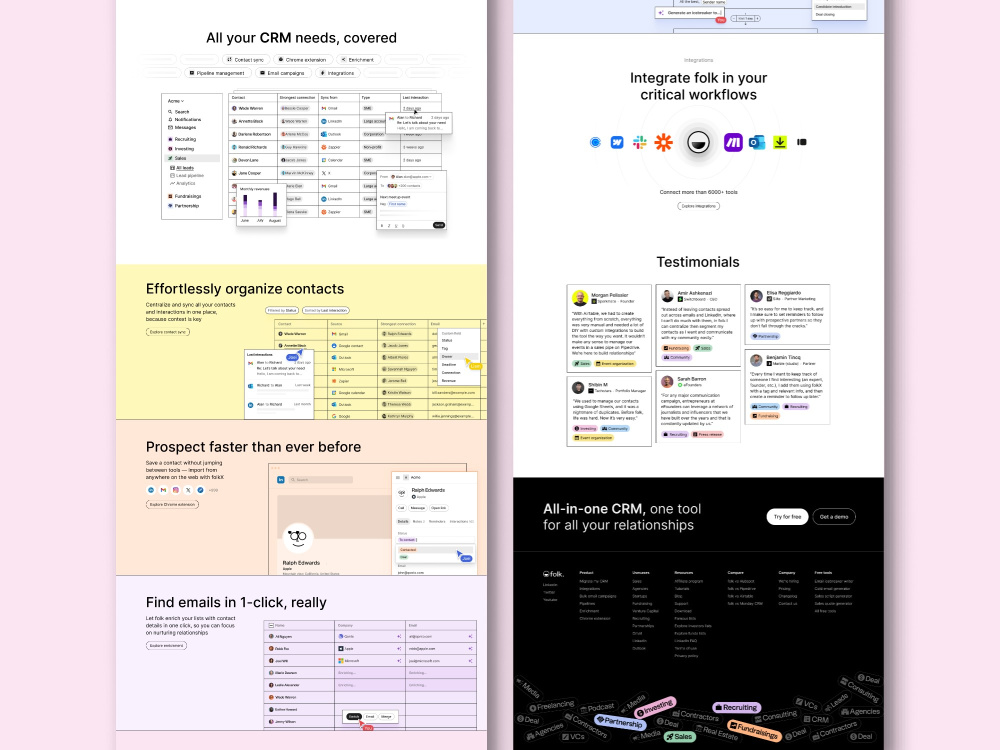Viewport: 1000px width, 750px height.
Task: Open Lead pipeline view in sidebar mockup
Action: 187,175
